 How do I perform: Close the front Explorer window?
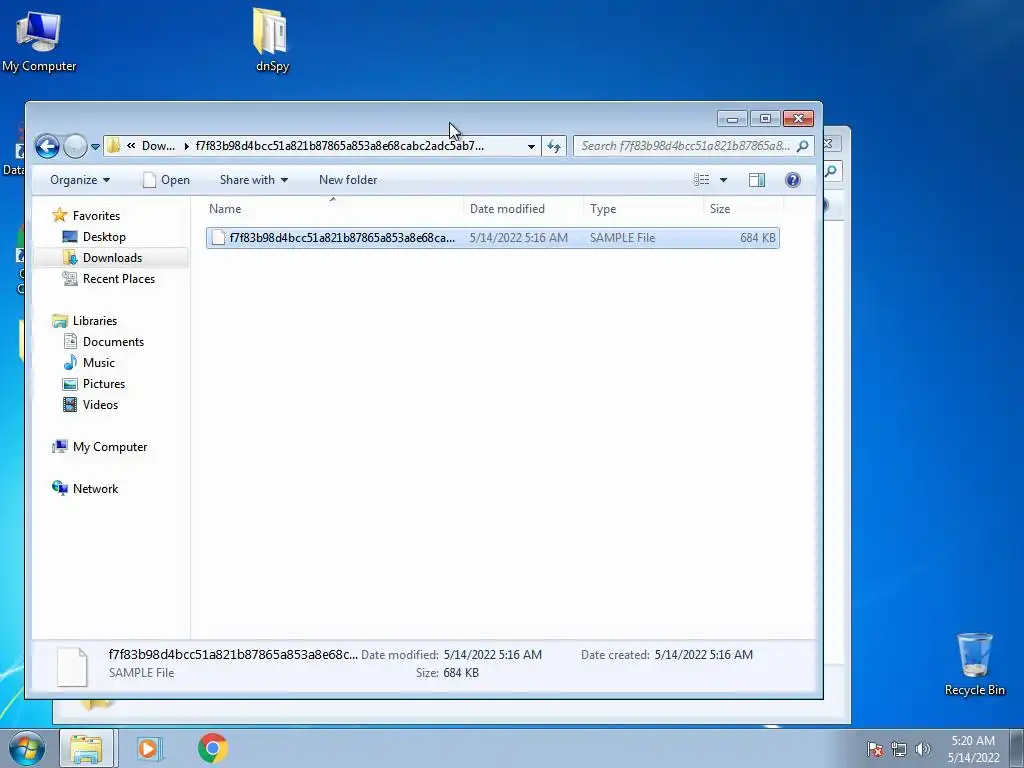pos(798,118)
